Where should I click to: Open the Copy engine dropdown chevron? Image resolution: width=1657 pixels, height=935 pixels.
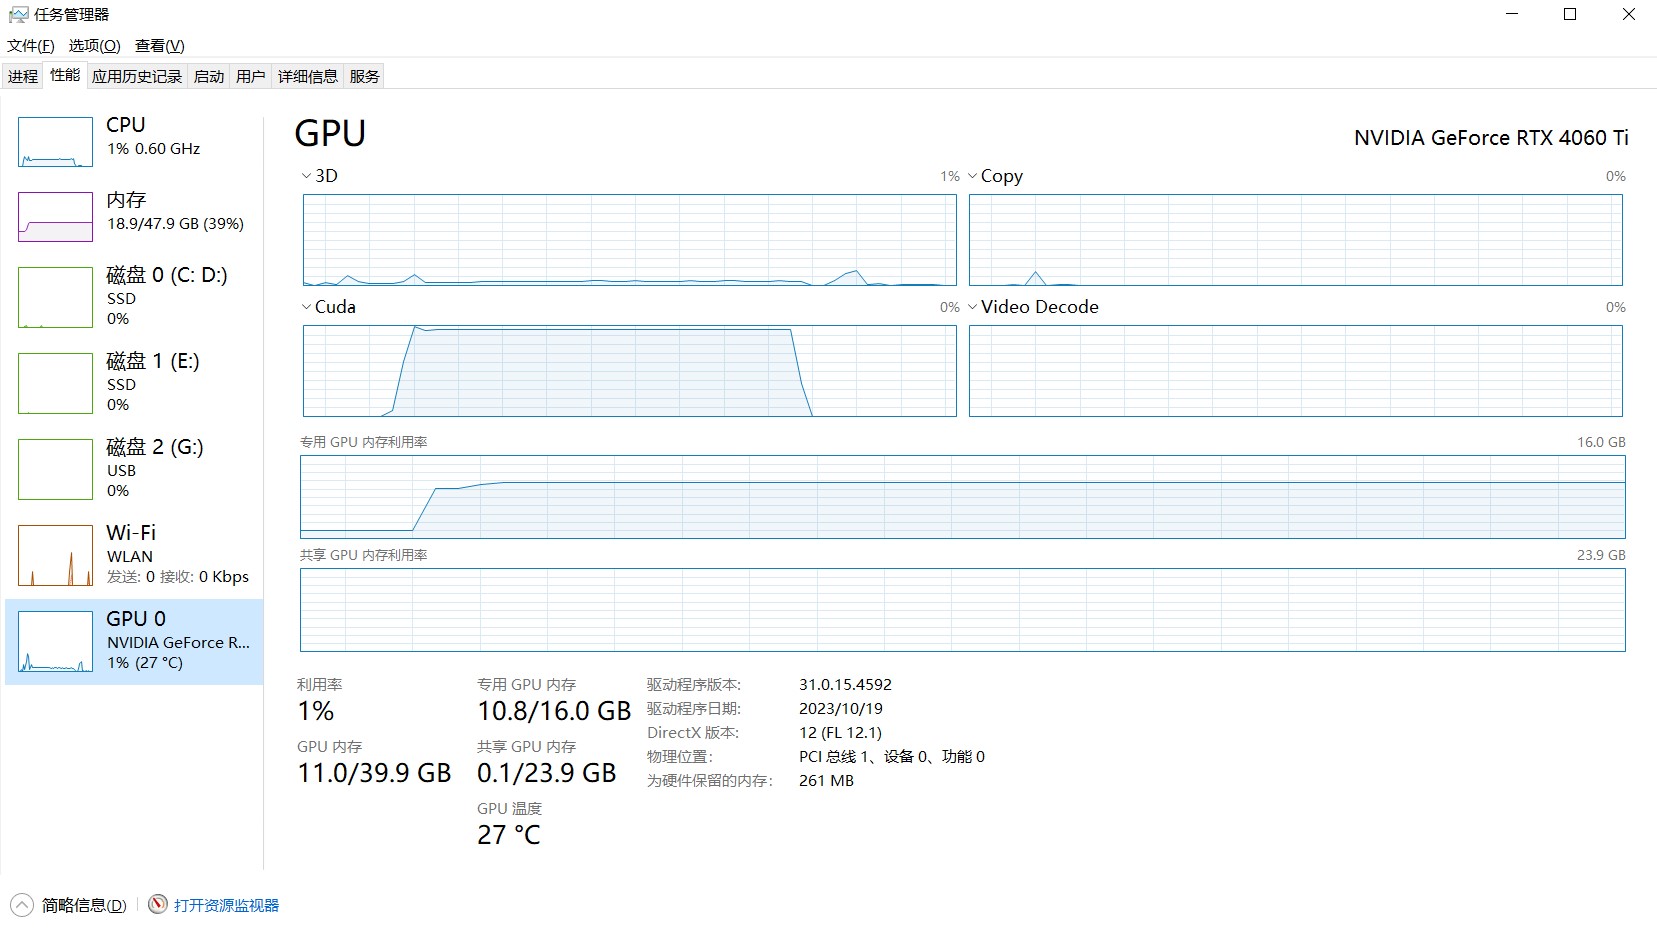coord(972,176)
